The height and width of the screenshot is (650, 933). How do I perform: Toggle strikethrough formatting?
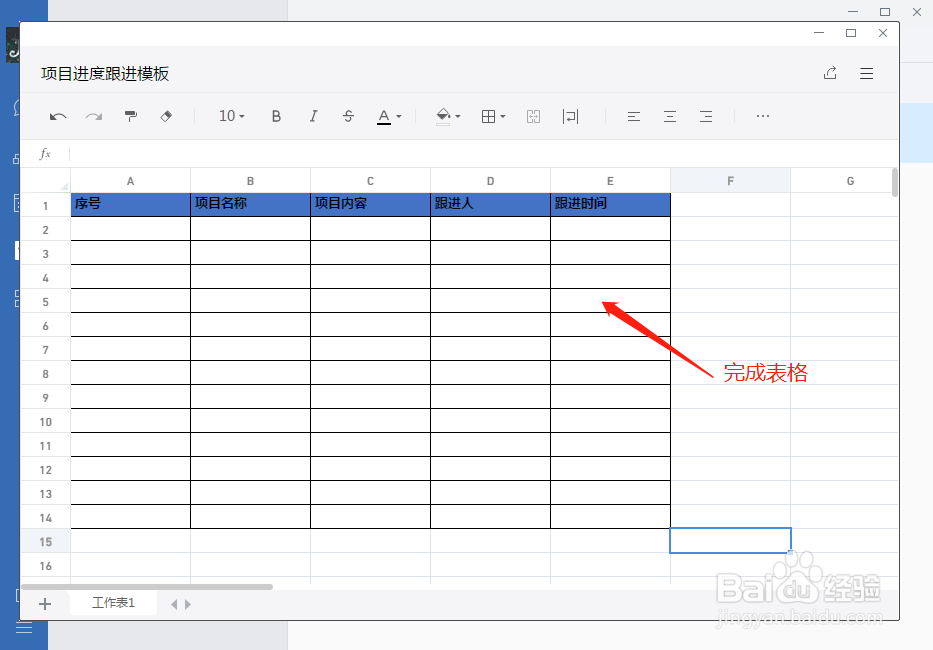click(349, 117)
